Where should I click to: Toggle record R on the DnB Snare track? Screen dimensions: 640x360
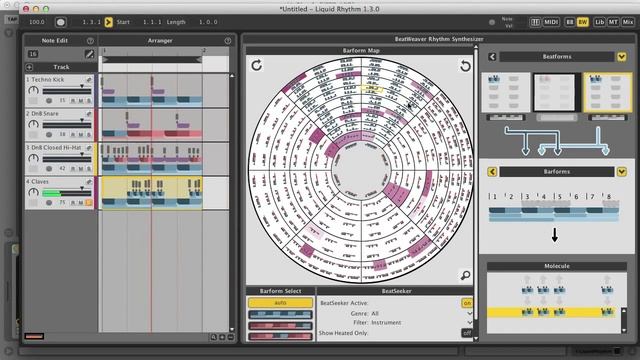pyautogui.click(x=73, y=134)
